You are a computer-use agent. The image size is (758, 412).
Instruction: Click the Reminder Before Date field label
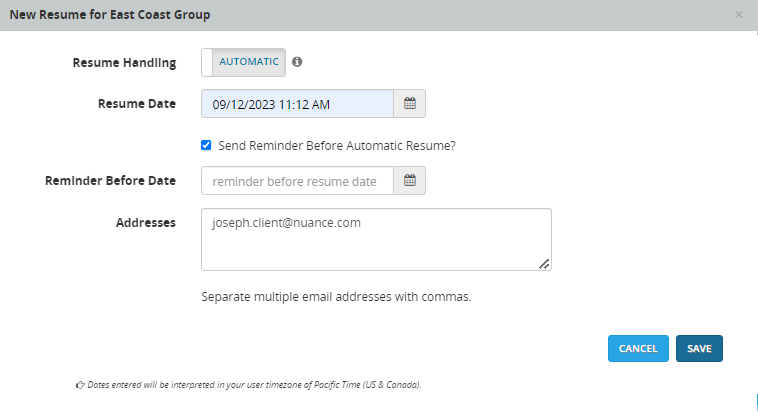click(x=110, y=181)
